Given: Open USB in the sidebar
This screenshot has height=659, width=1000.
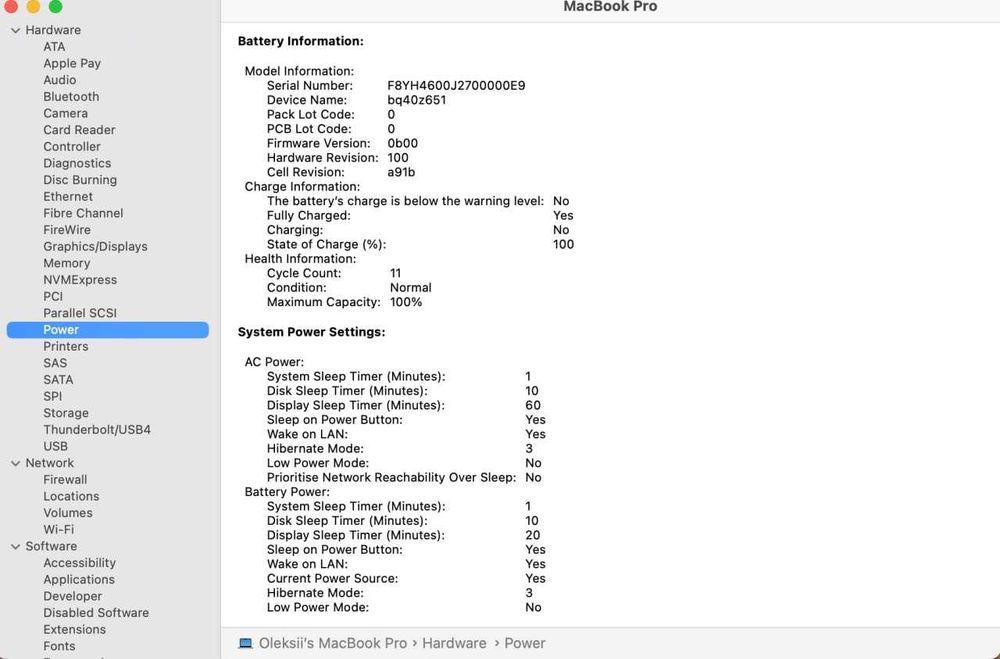Looking at the screenshot, I should coord(55,446).
